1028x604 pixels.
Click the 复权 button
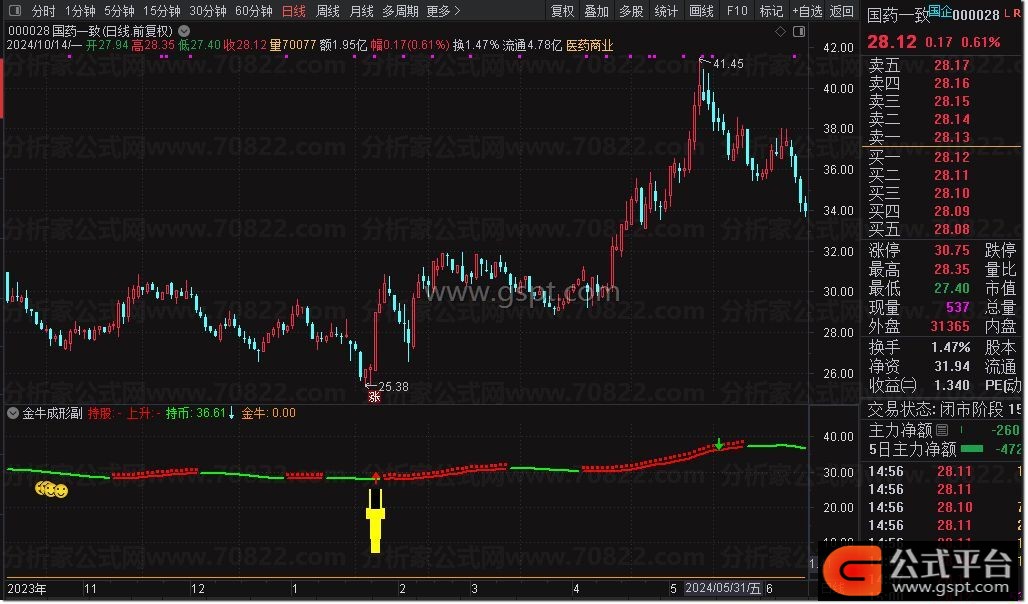tap(563, 11)
